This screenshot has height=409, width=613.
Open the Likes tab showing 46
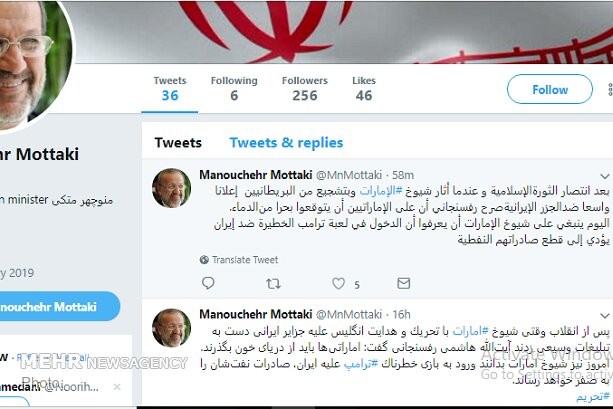364,89
